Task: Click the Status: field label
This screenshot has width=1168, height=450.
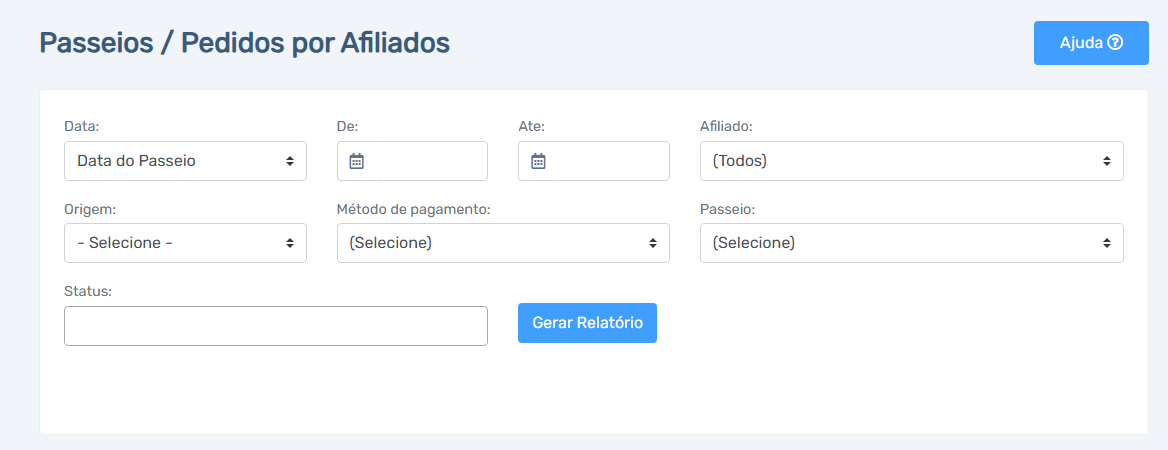Action: pos(88,291)
